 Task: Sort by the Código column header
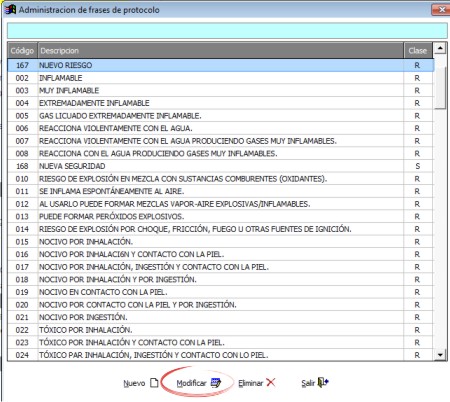click(x=22, y=51)
